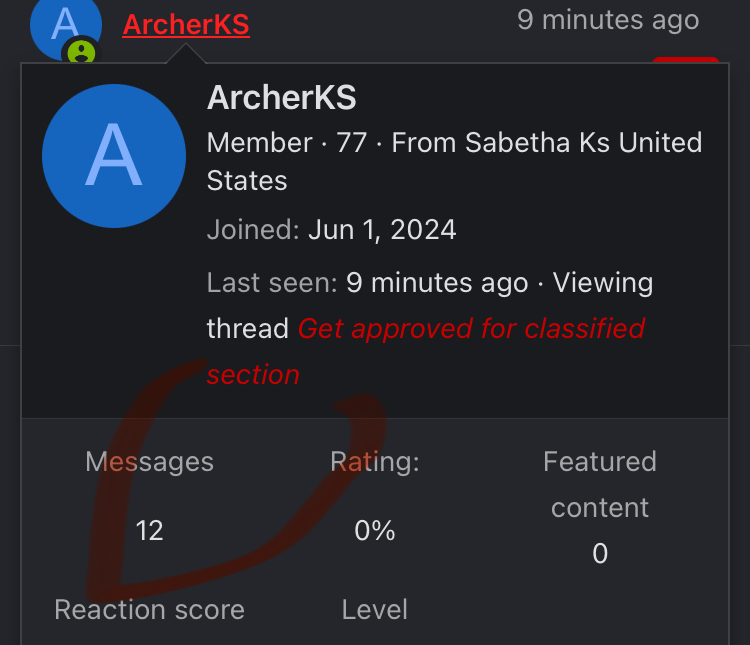
Task: Click the 0% rating value
Action: coord(375,531)
